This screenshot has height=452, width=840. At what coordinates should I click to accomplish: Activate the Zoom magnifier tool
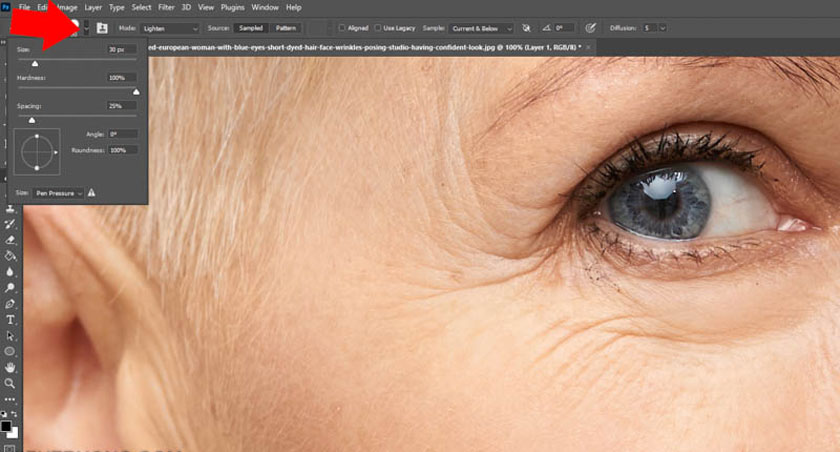[11, 383]
